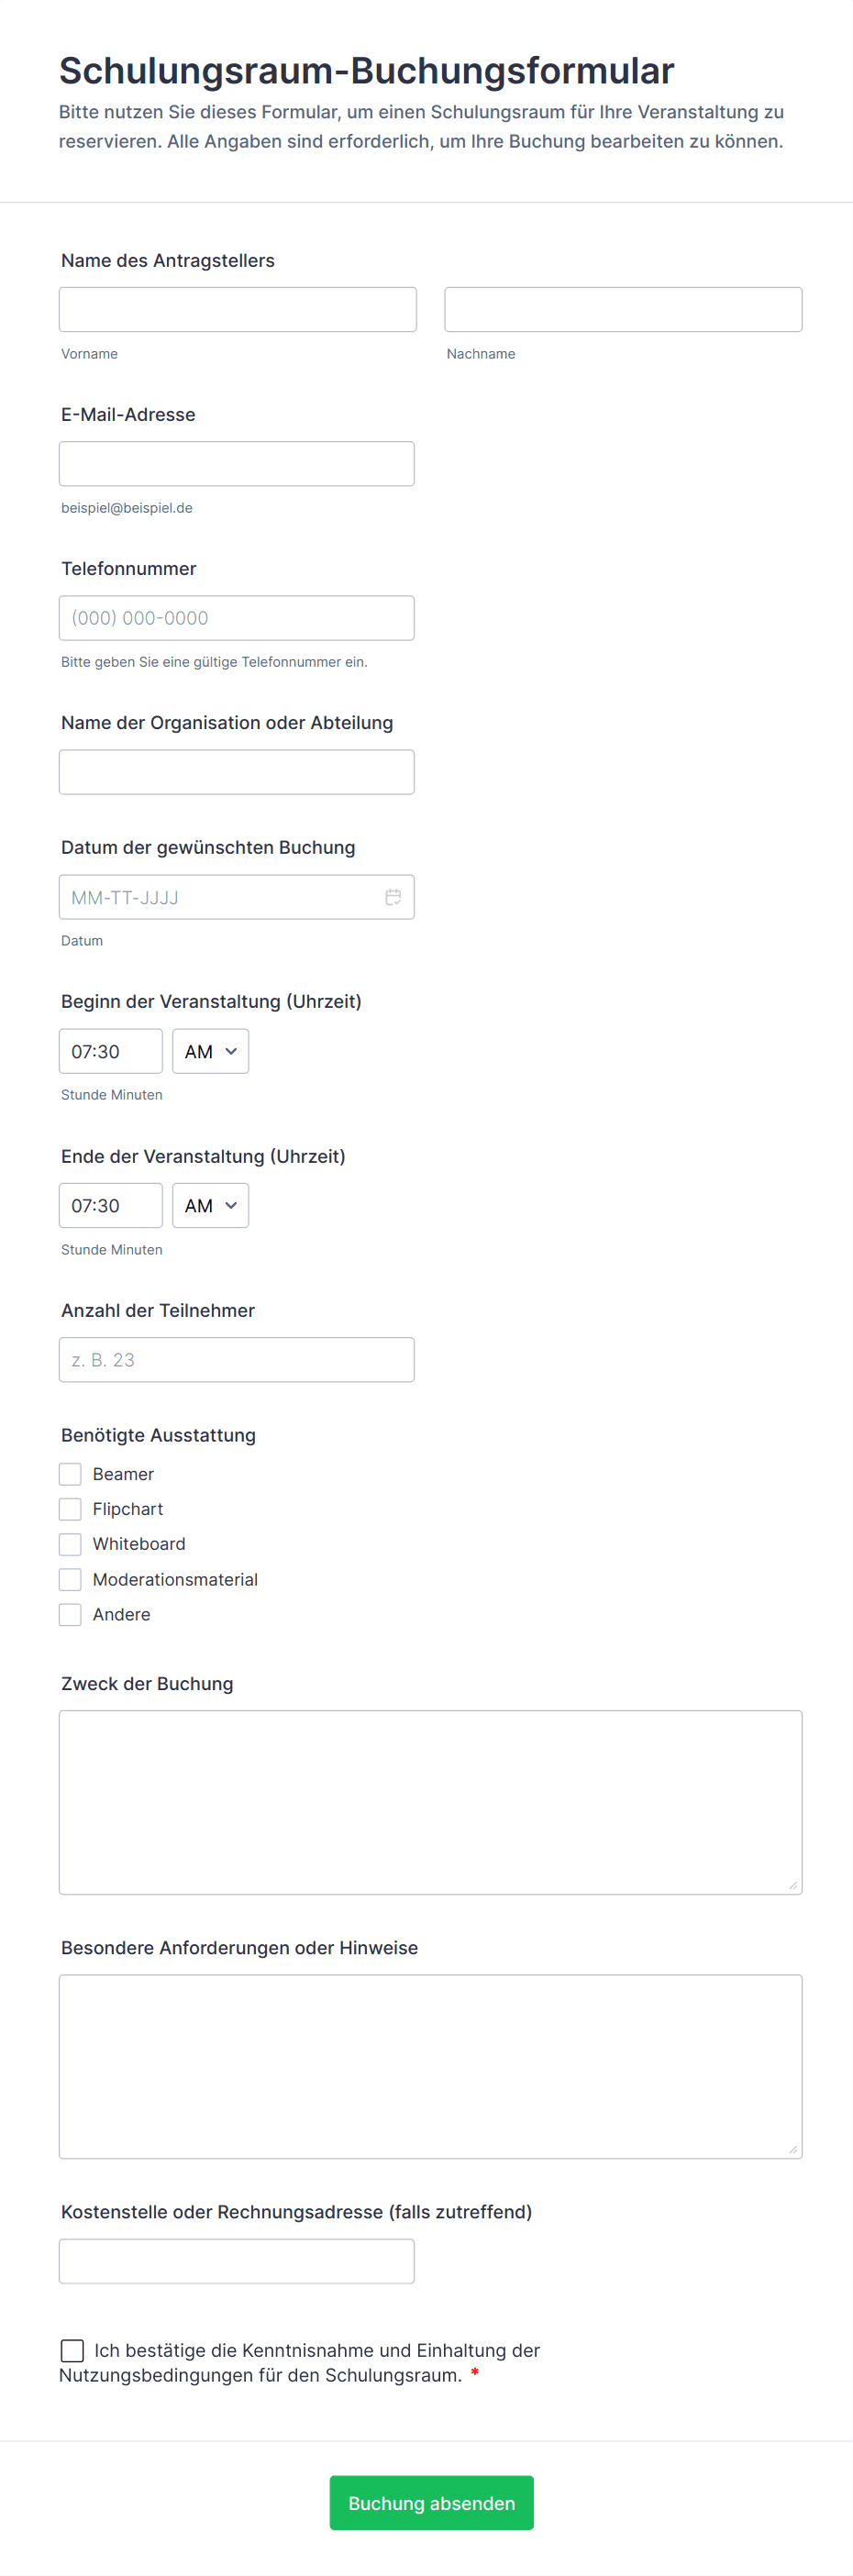Image resolution: width=853 pixels, height=2576 pixels.
Task: Focus the Nachname text field
Action: [622, 310]
